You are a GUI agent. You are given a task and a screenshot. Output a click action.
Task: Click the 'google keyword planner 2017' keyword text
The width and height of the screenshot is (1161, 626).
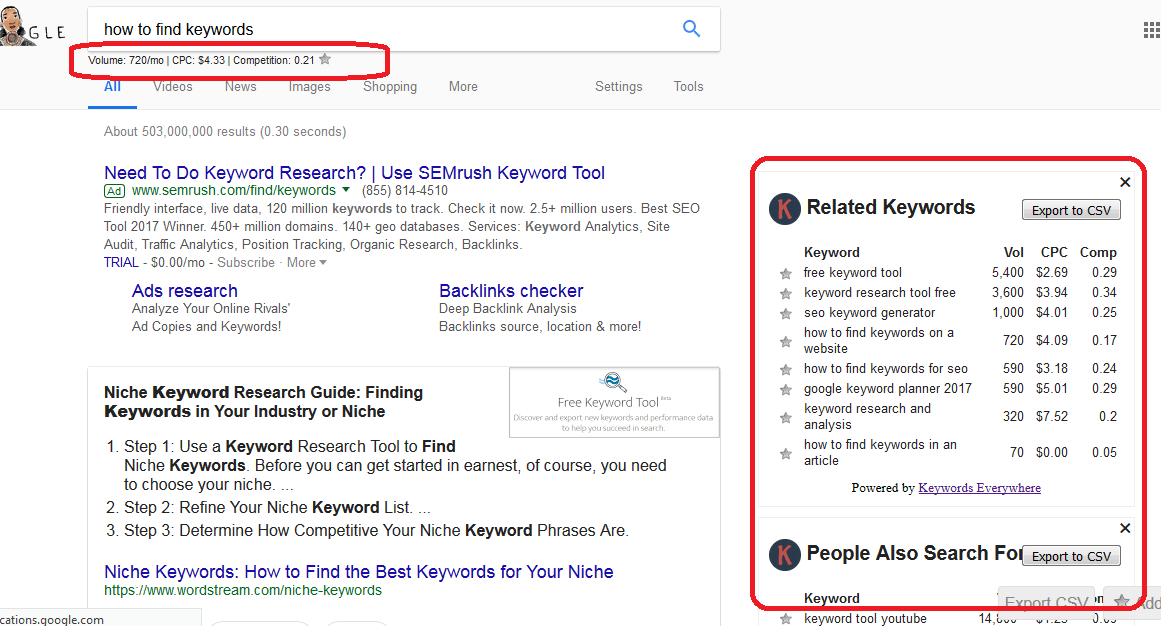[x=888, y=388]
